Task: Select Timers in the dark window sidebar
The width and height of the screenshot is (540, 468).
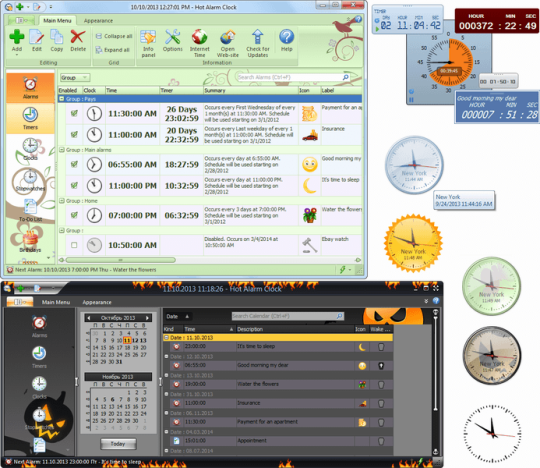Action: (39, 357)
